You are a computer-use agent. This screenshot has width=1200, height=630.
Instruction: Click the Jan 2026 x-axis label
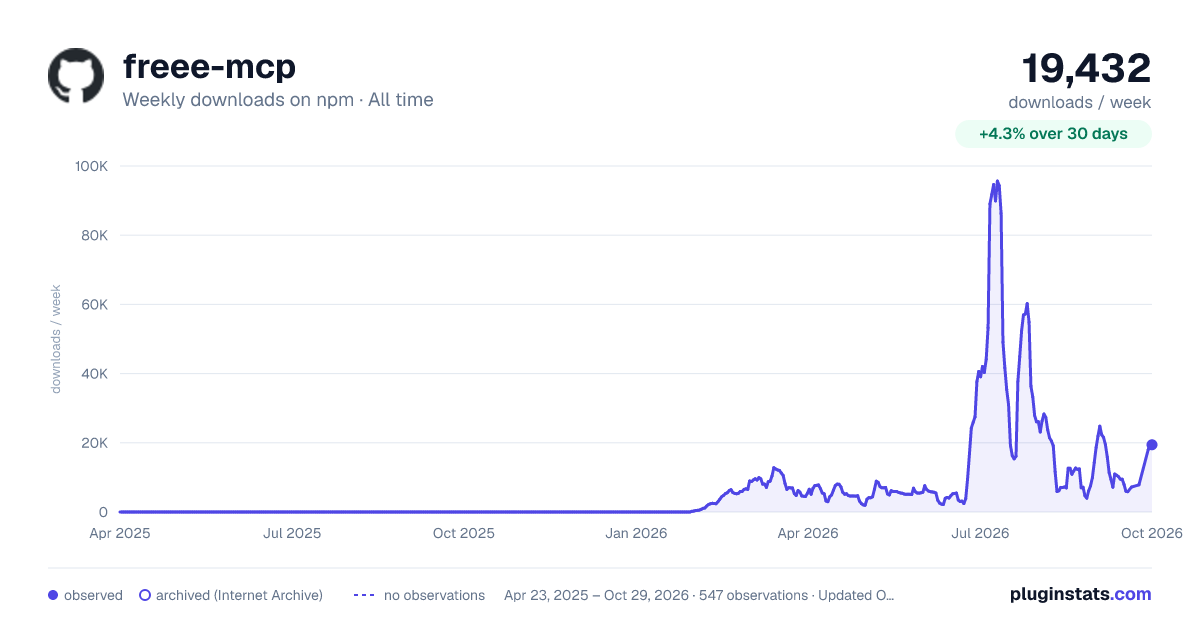click(x=637, y=533)
